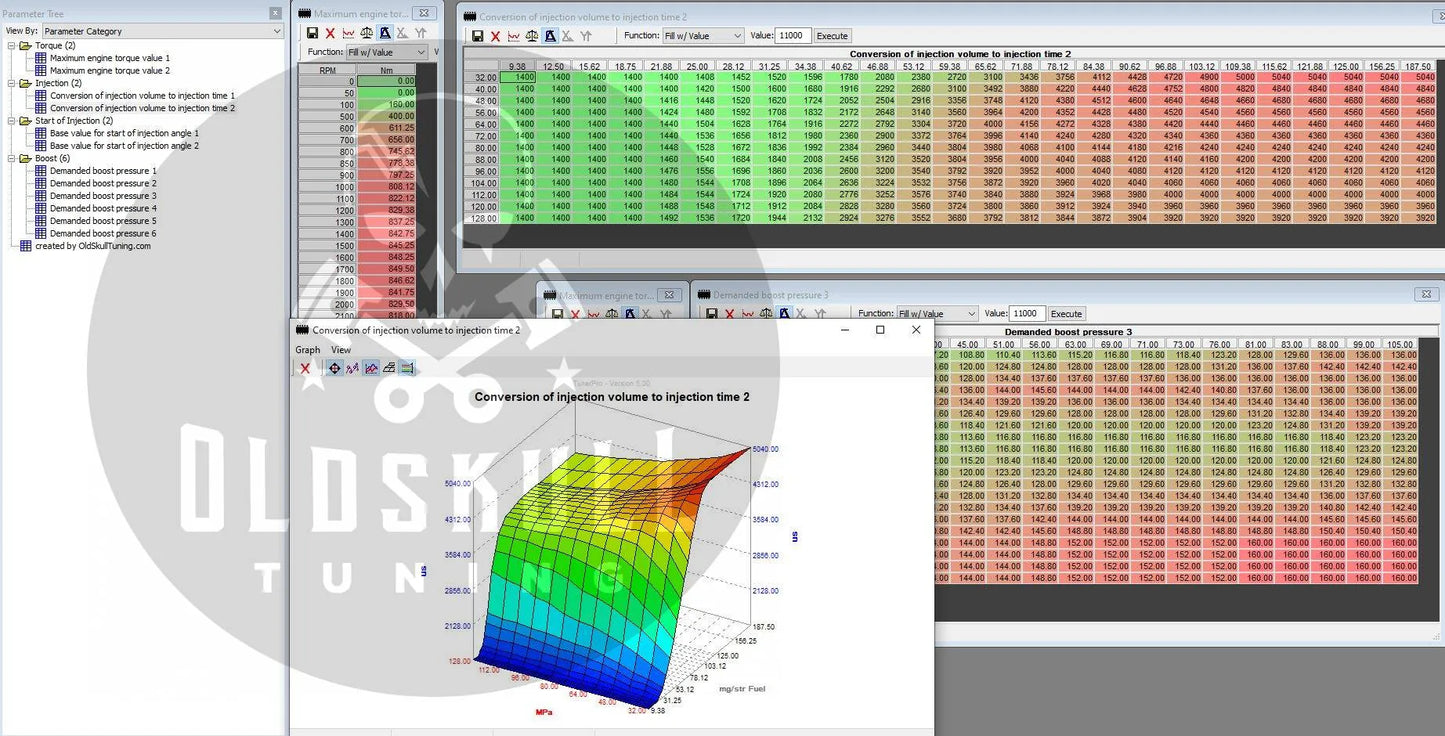Click Execute button in Demanded boost pressure 3
The width and height of the screenshot is (1445, 736).
1066,314
